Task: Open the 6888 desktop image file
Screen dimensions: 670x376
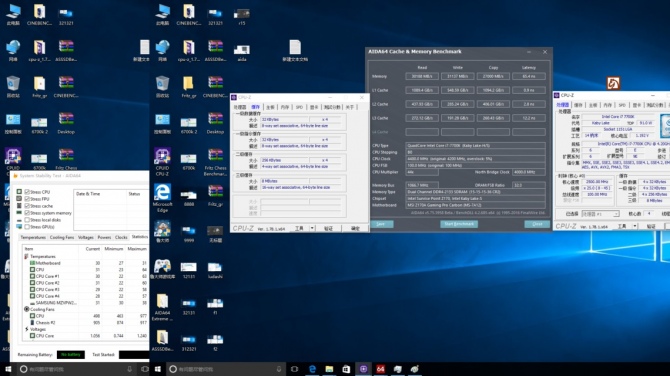Action: coord(188,197)
